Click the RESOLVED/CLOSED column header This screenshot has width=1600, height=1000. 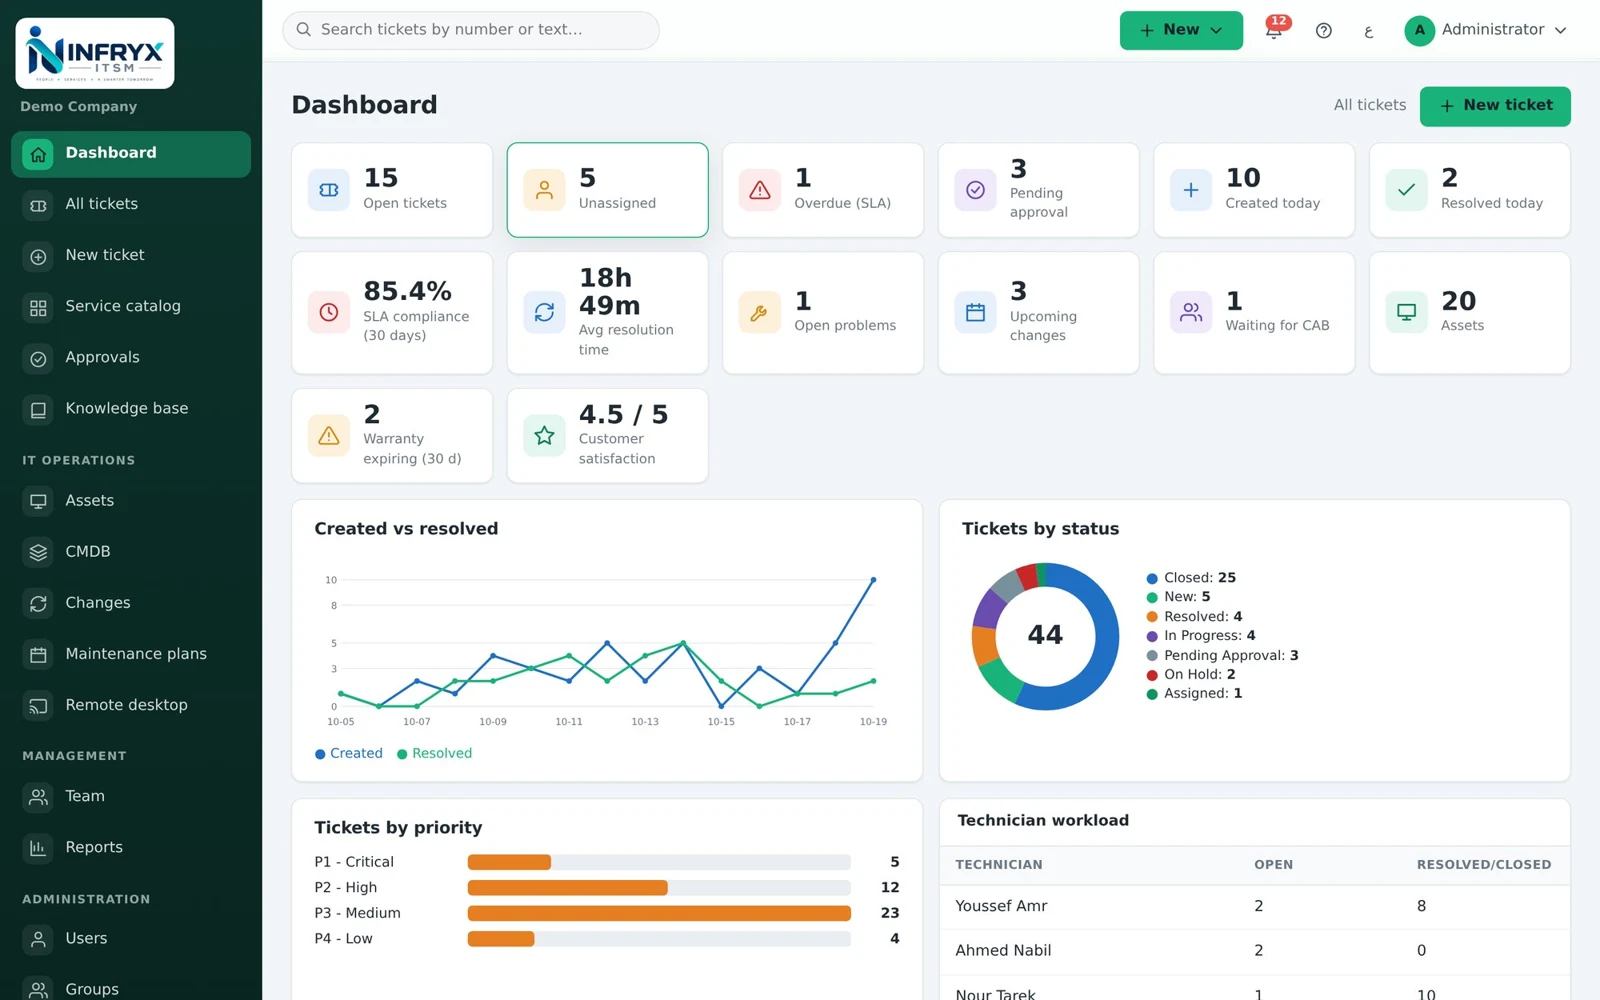(1483, 865)
